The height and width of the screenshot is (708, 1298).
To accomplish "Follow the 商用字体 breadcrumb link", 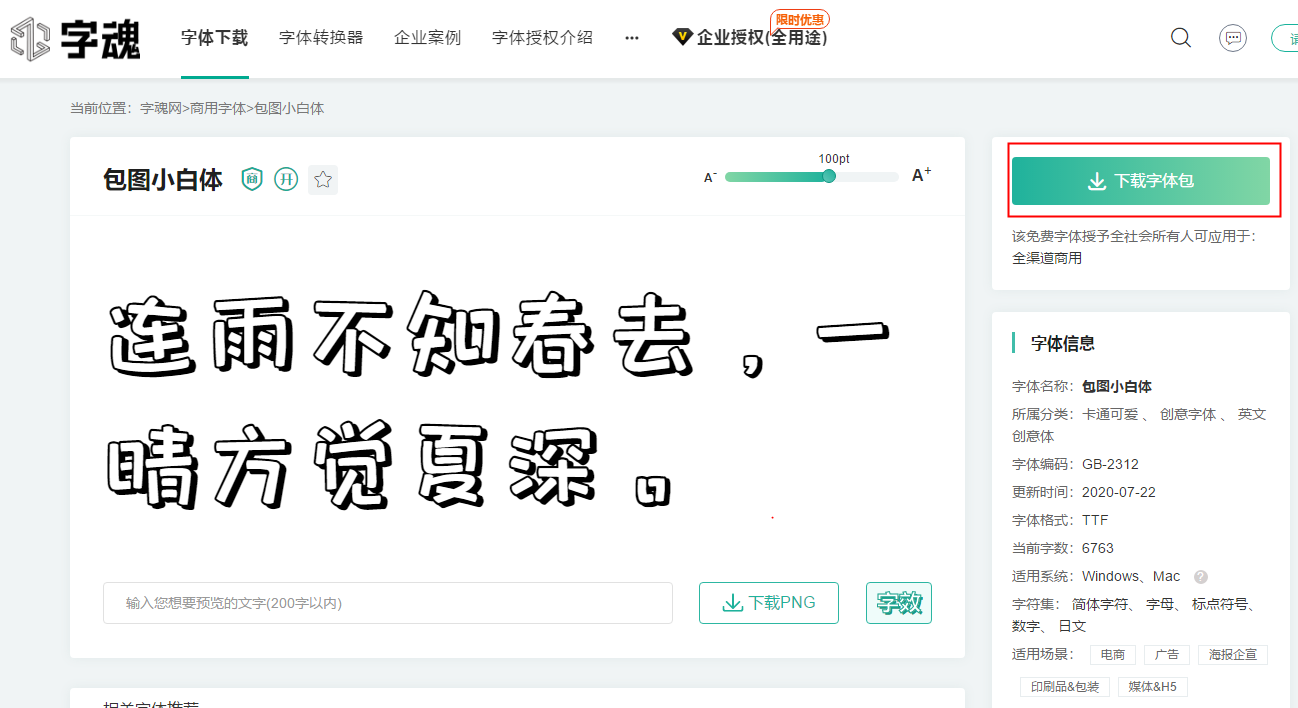I will (x=218, y=108).
